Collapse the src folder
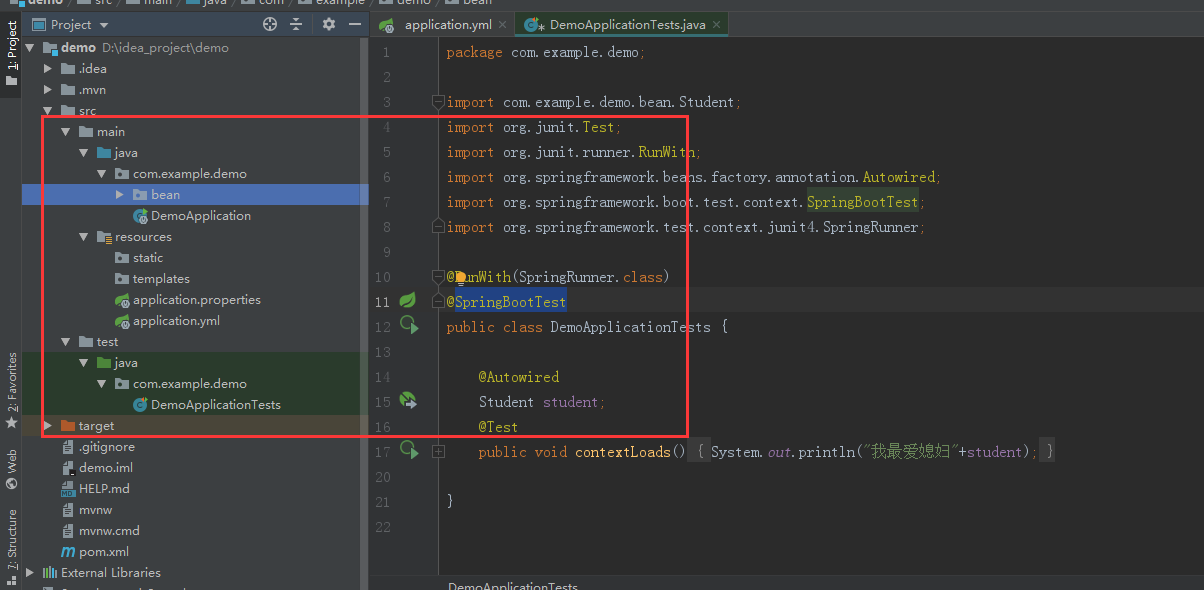Image resolution: width=1204 pixels, height=590 pixels. [x=47, y=110]
